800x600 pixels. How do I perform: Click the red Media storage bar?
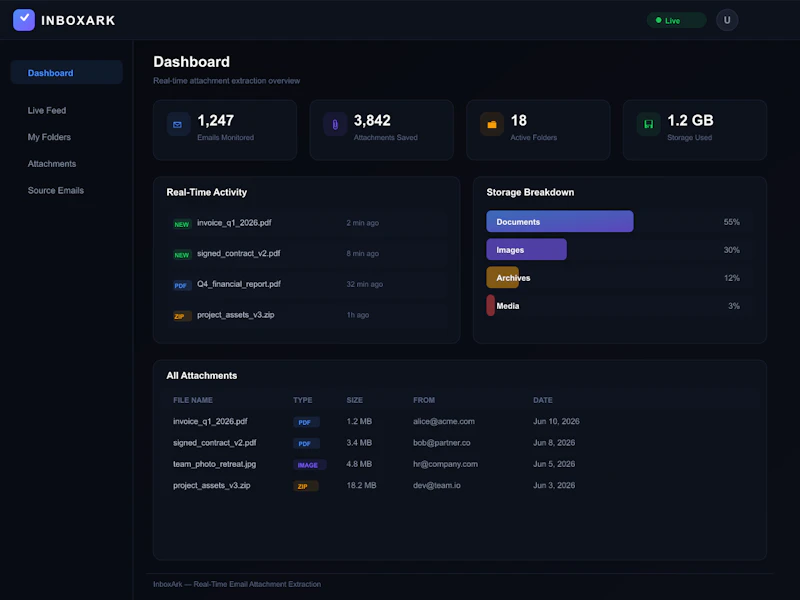(x=490, y=306)
